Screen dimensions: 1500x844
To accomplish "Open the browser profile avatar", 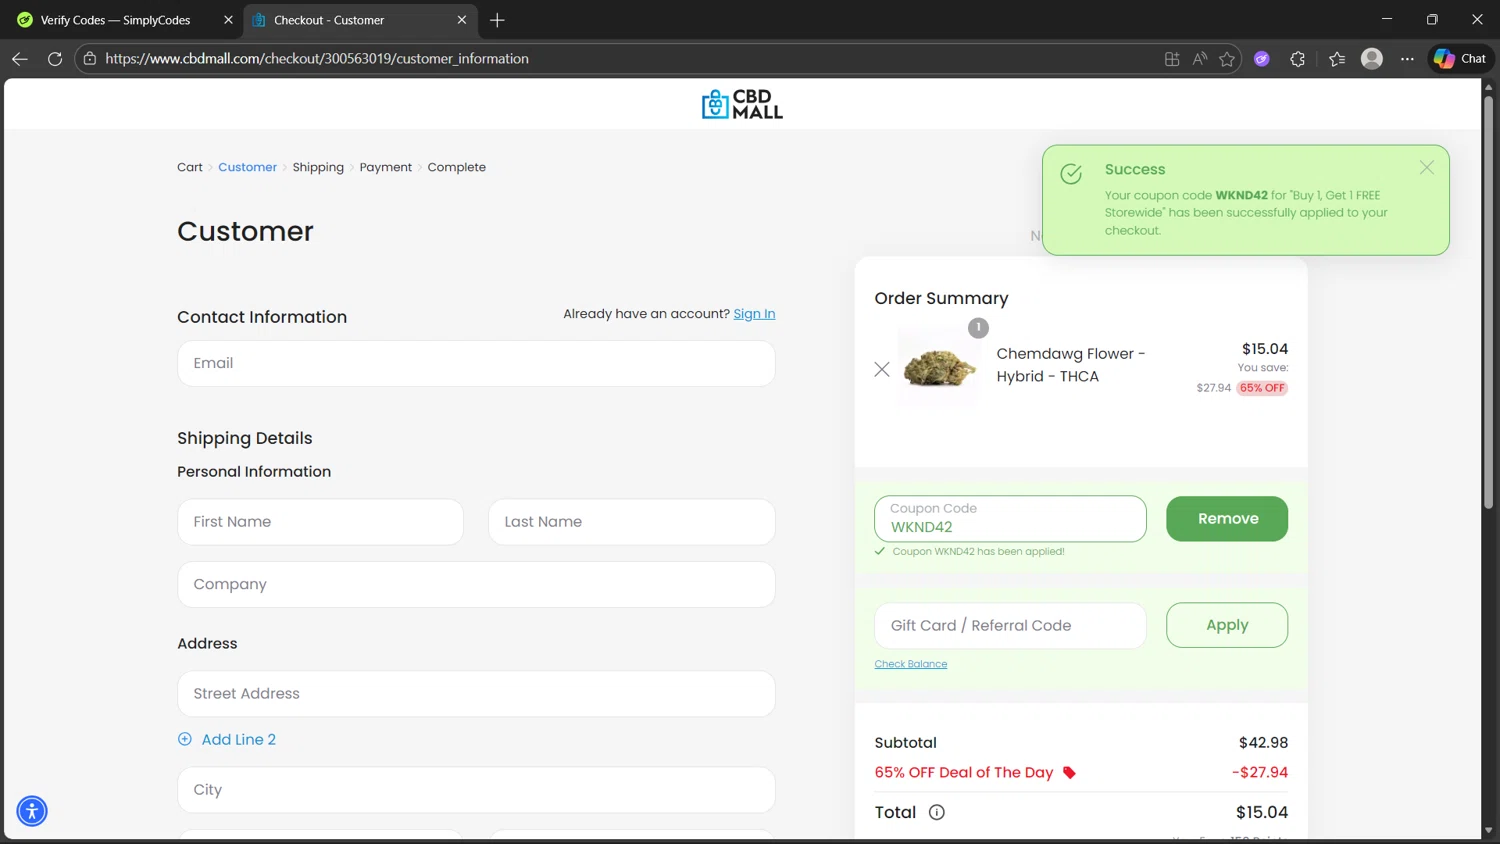I will (1372, 59).
